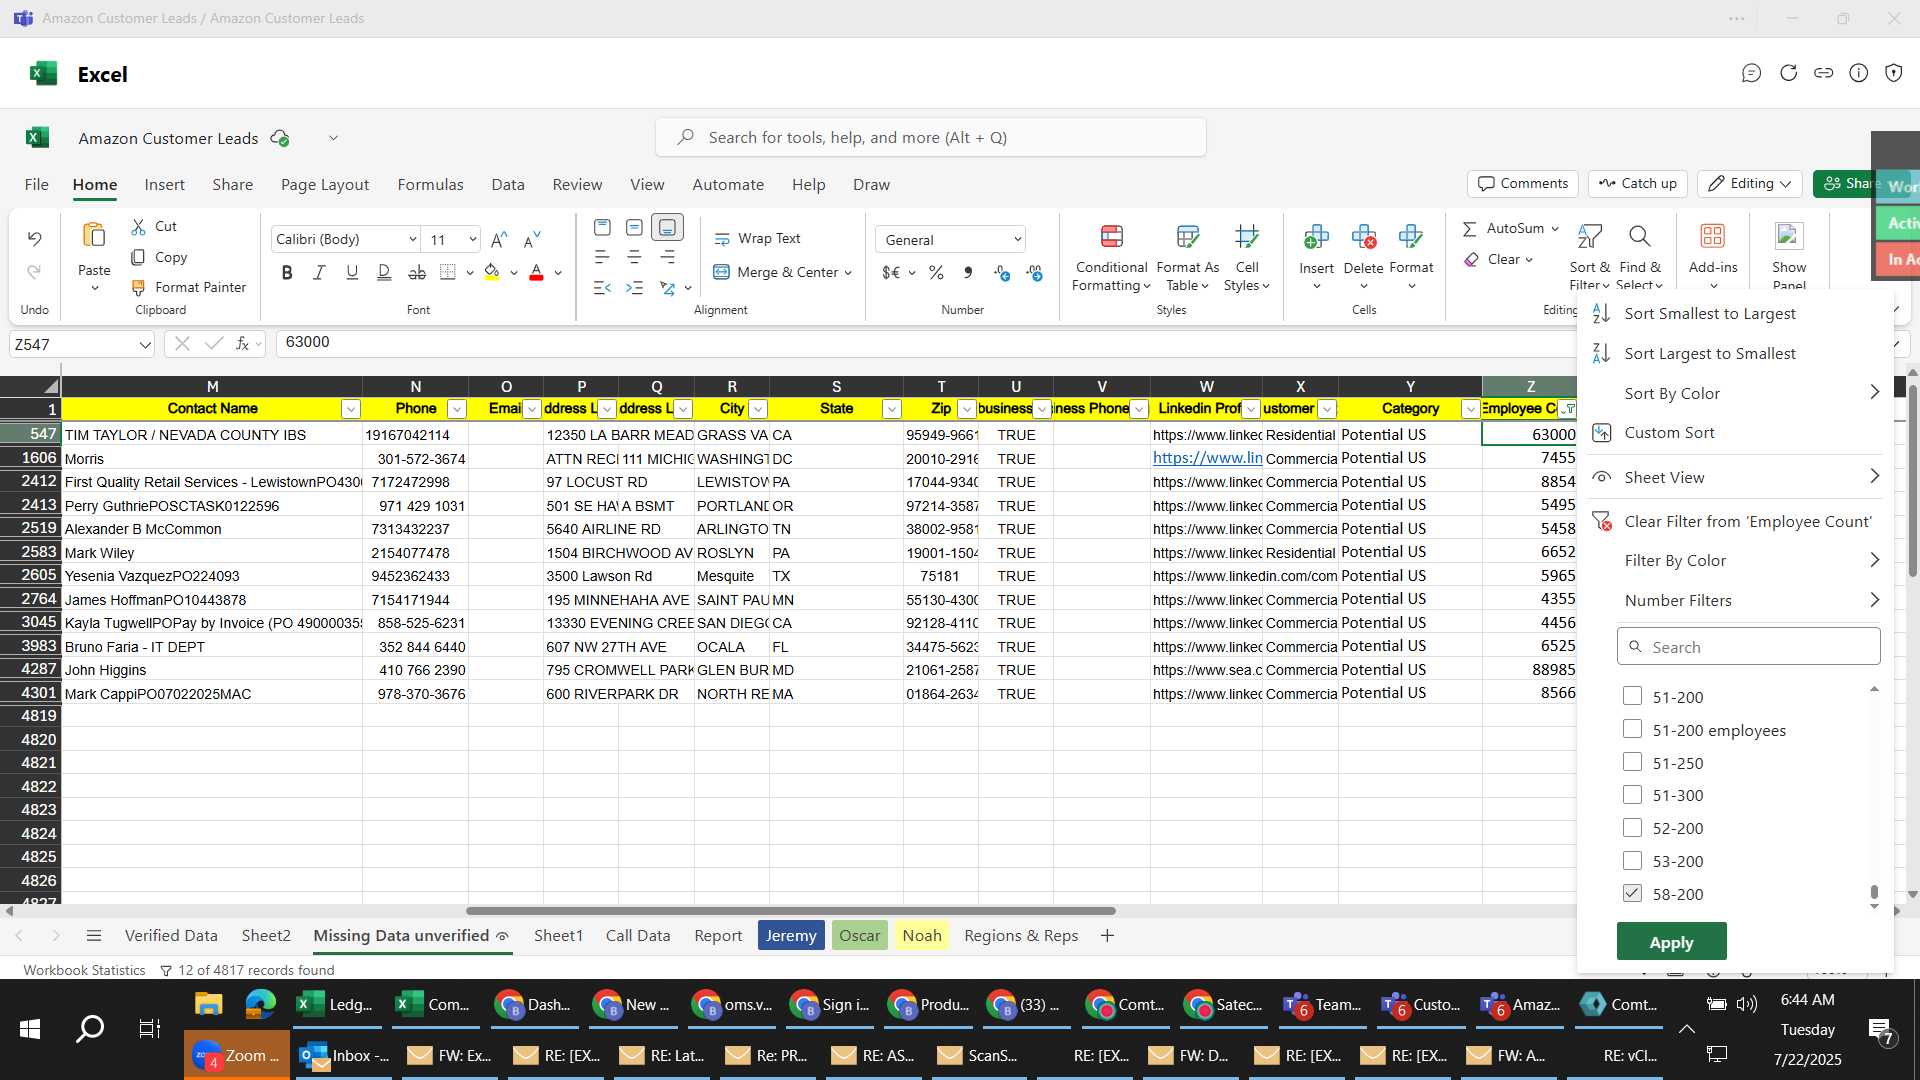Check the 52-200 filter checkbox

(x=1632, y=828)
